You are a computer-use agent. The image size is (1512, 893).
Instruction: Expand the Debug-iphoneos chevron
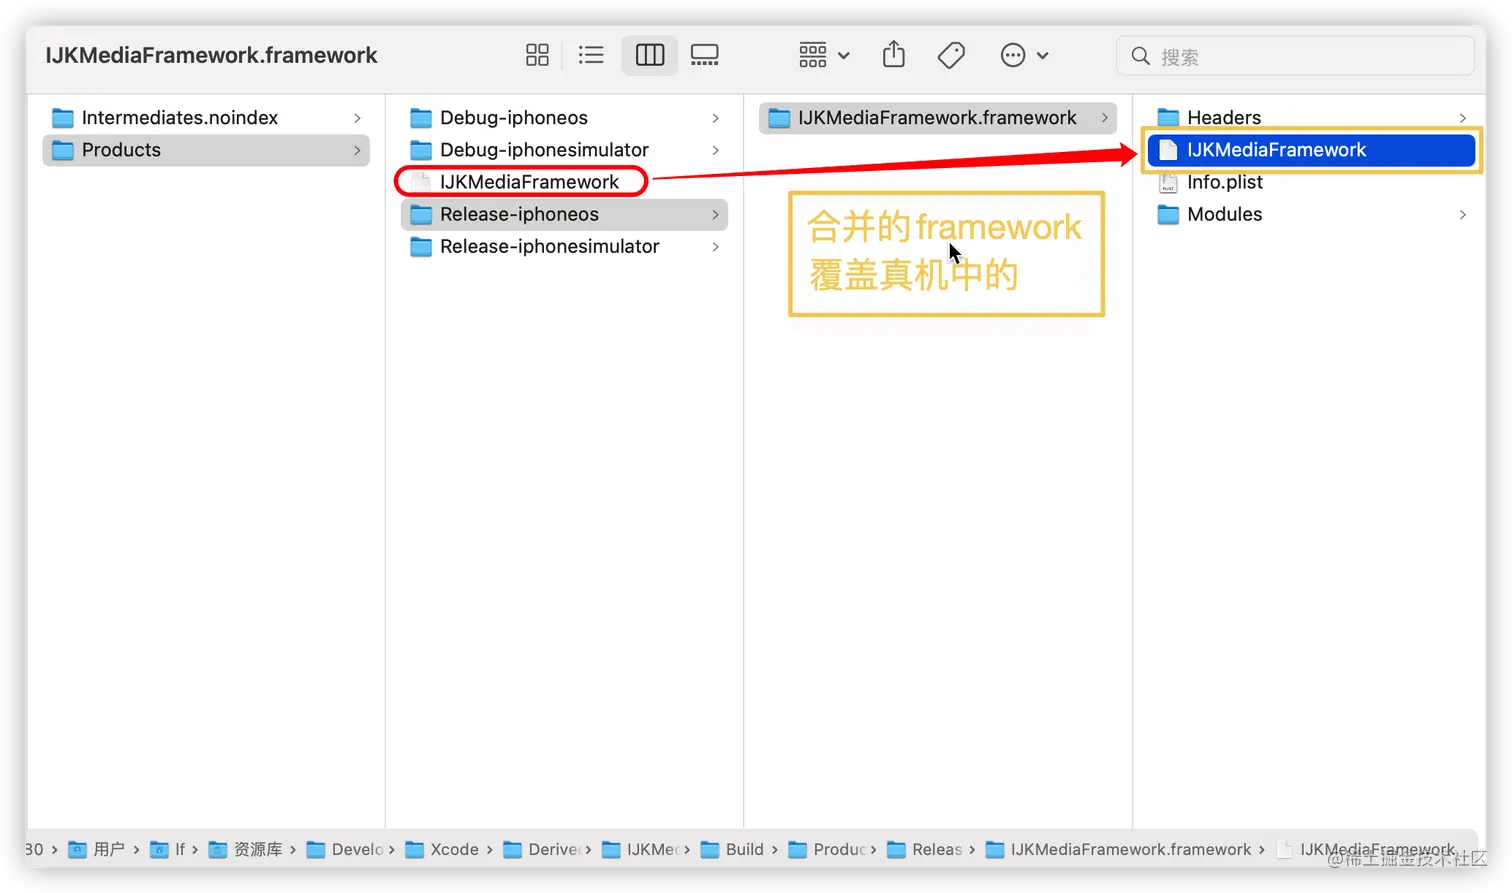coord(715,118)
